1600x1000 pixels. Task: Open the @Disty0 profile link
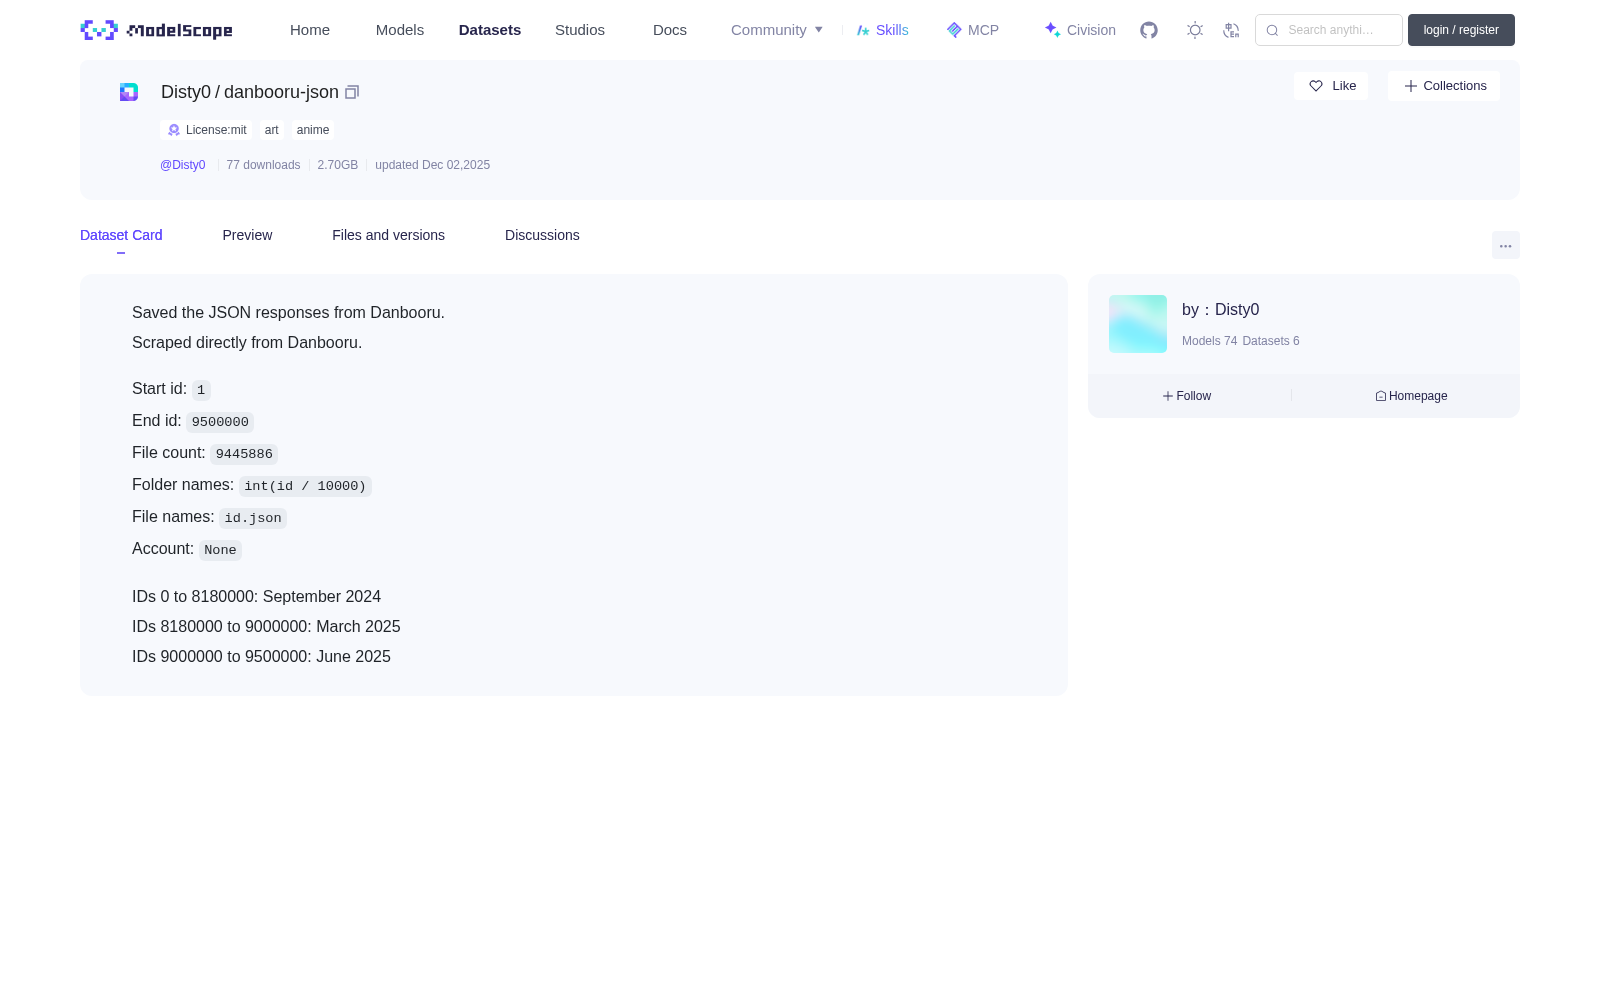coord(183,165)
